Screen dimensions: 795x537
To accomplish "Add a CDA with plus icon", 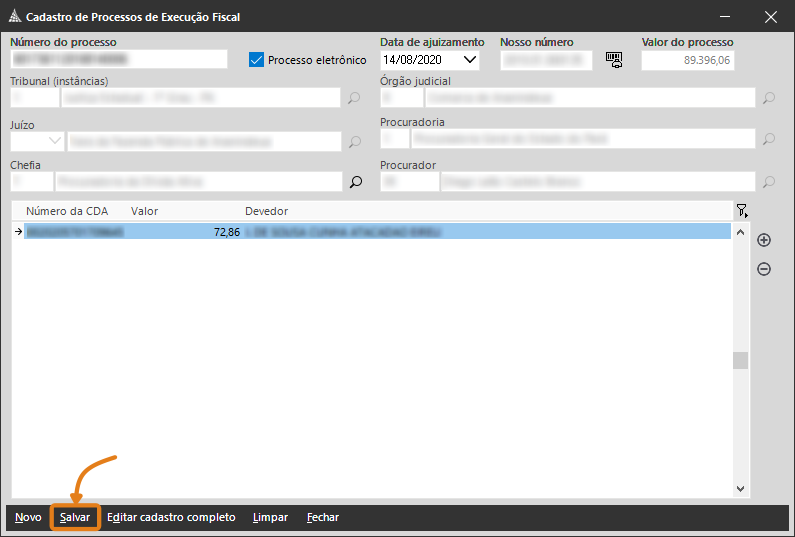I will click(x=764, y=240).
